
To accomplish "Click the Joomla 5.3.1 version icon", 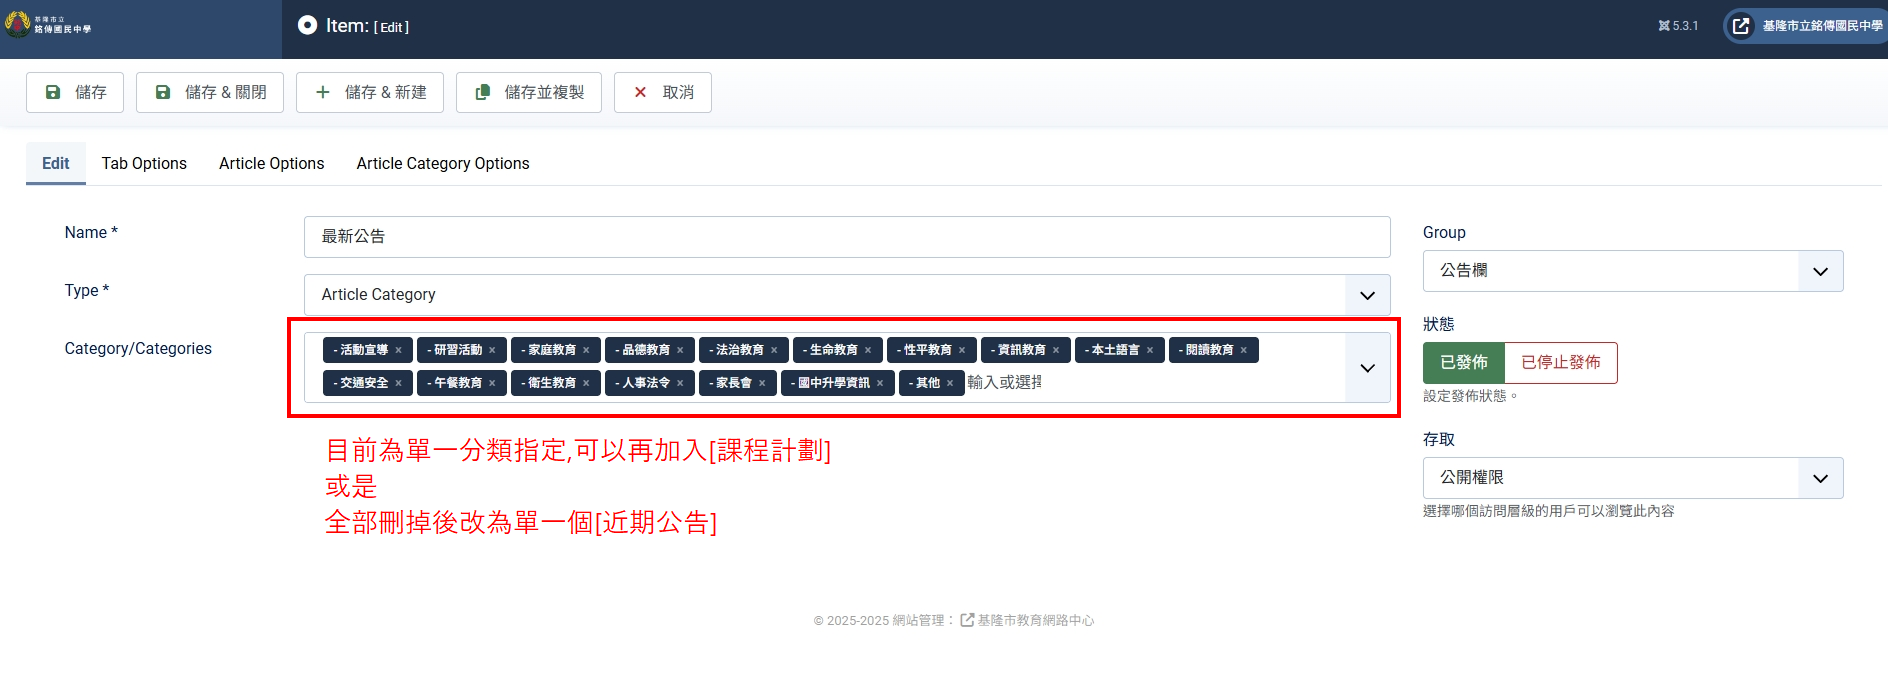I will tap(1664, 26).
